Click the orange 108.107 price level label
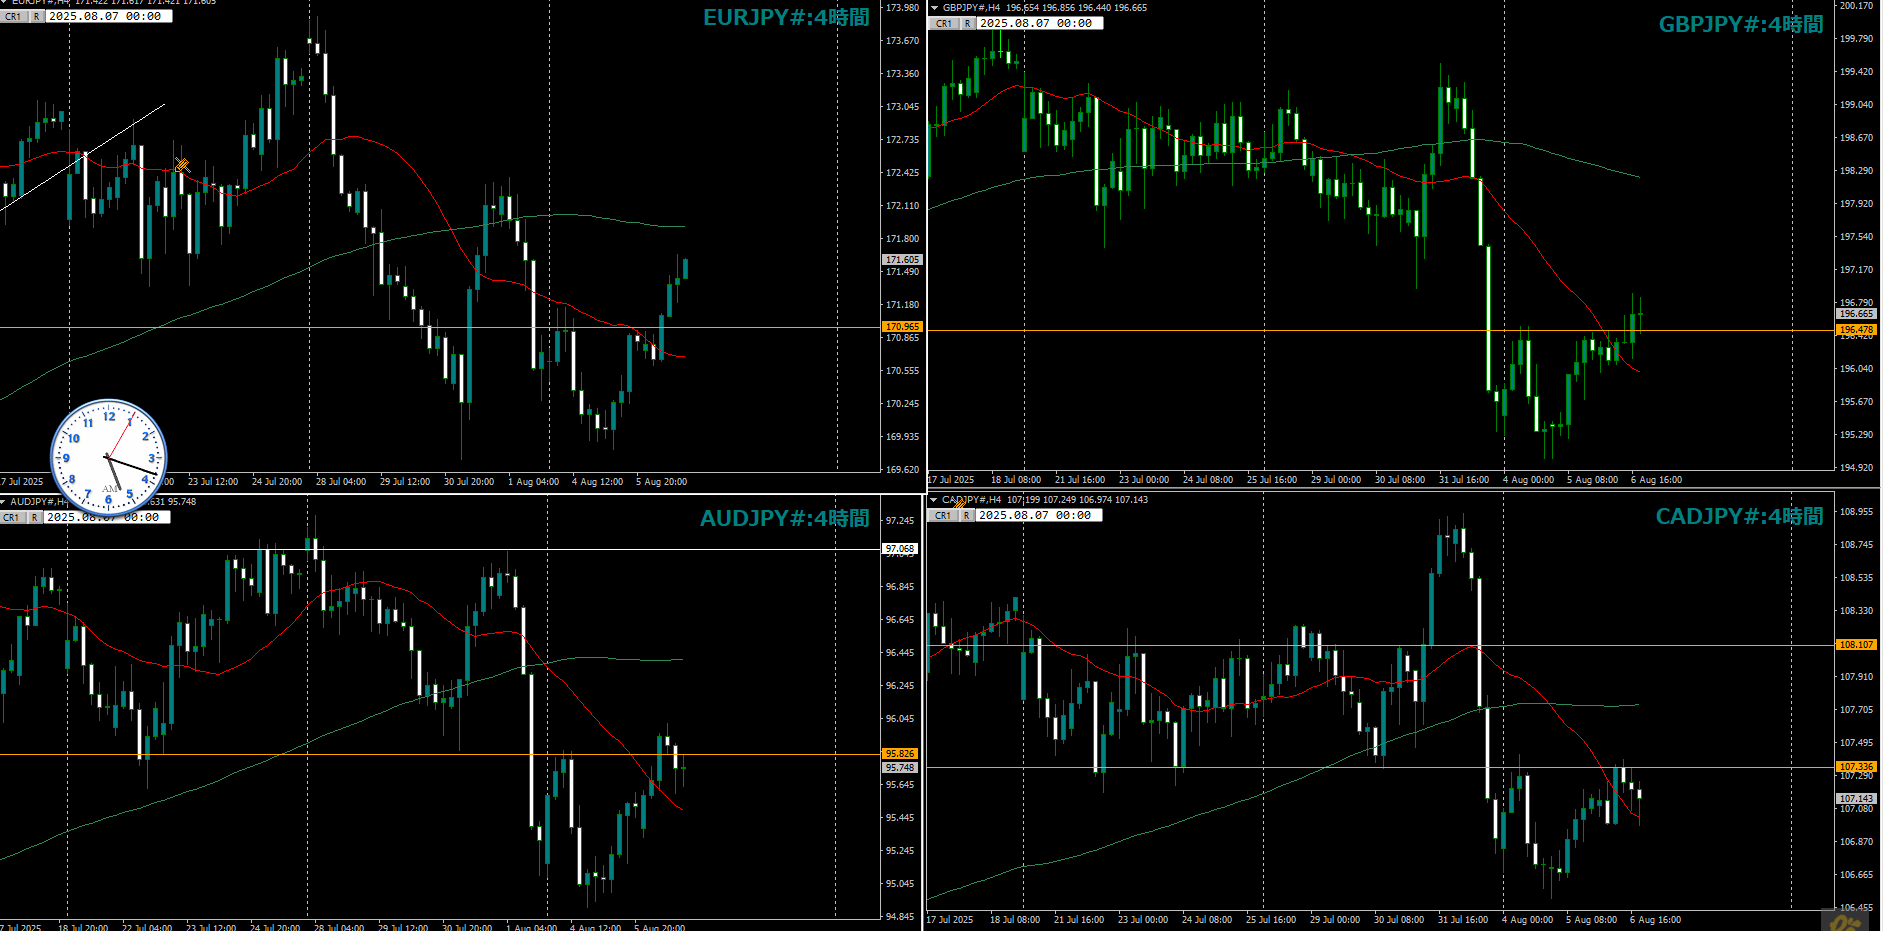1883x931 pixels. pyautogui.click(x=1857, y=644)
